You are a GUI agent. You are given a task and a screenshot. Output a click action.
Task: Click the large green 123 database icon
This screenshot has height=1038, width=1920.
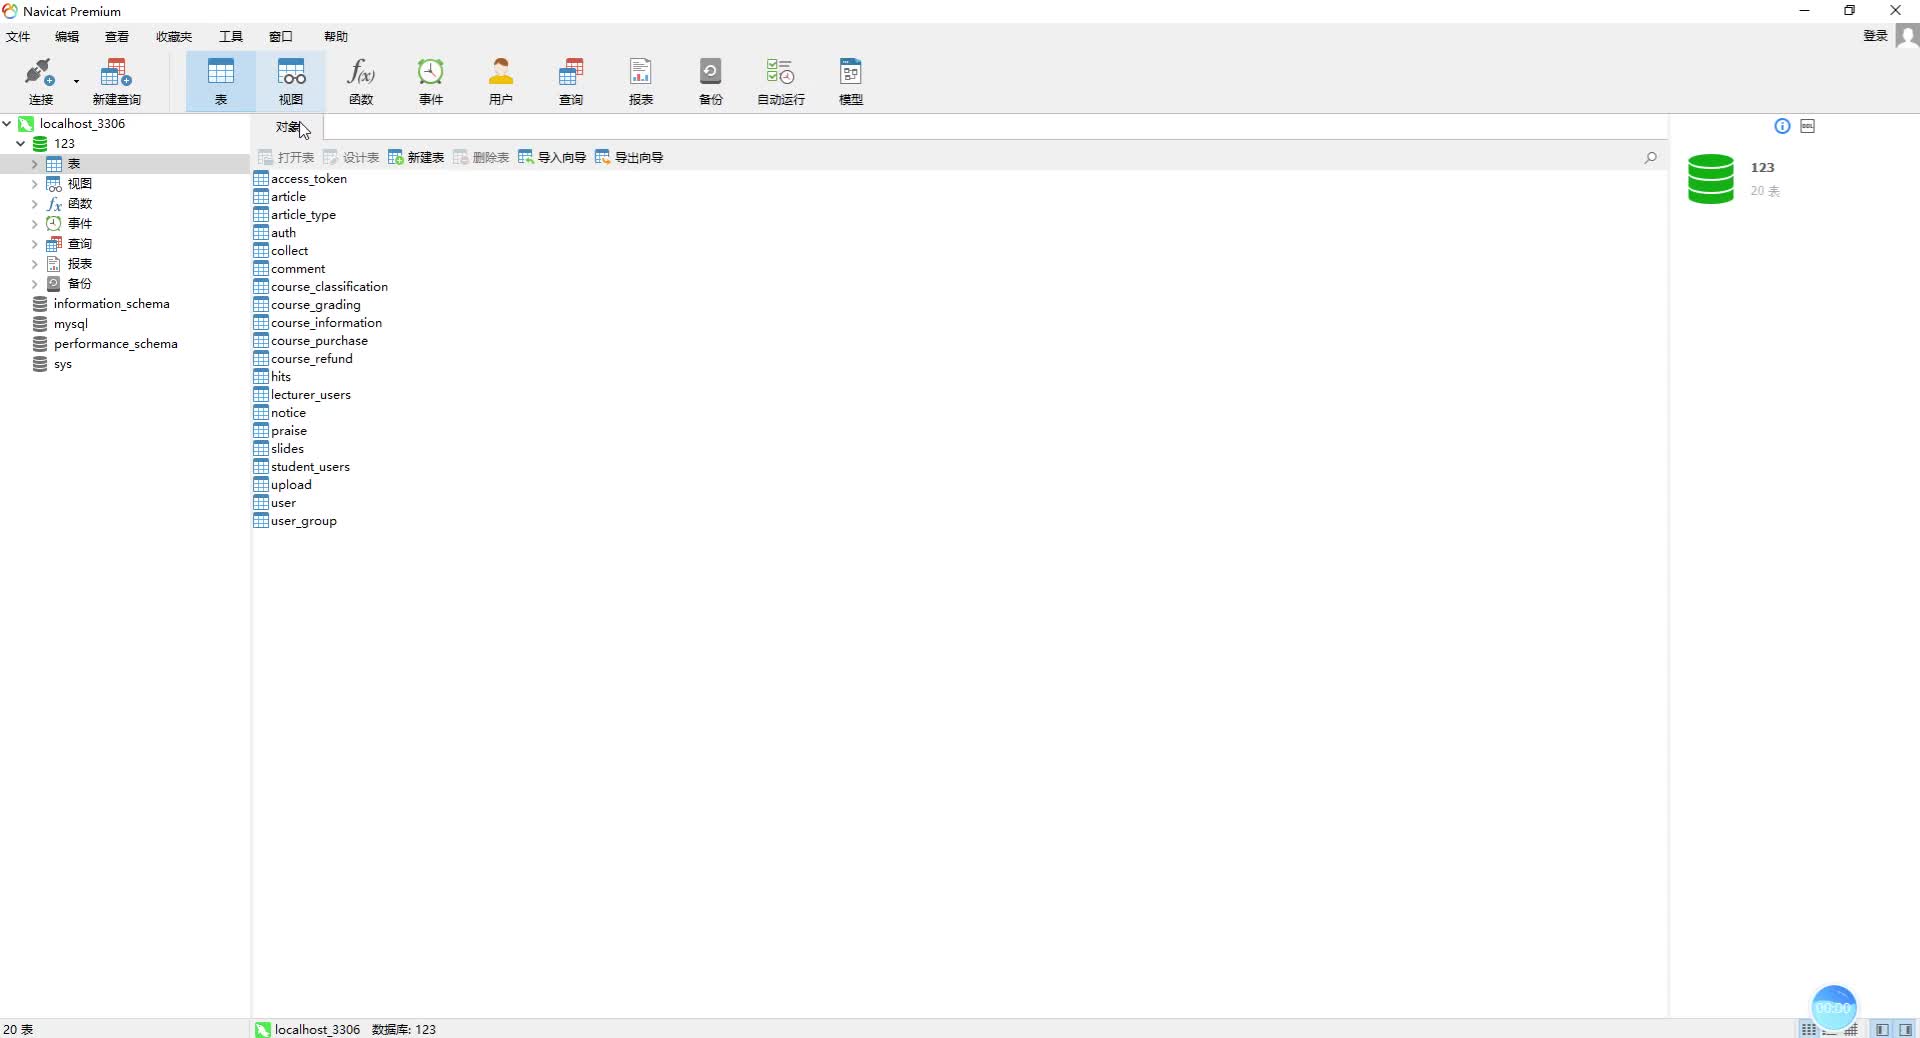pyautogui.click(x=1710, y=178)
